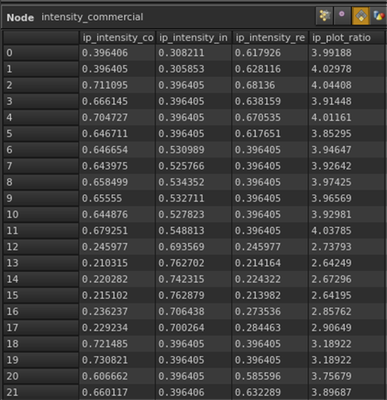Image resolution: width=387 pixels, height=400 pixels.
Task: Click plot ratio 3.75679
Action: click(x=331, y=376)
